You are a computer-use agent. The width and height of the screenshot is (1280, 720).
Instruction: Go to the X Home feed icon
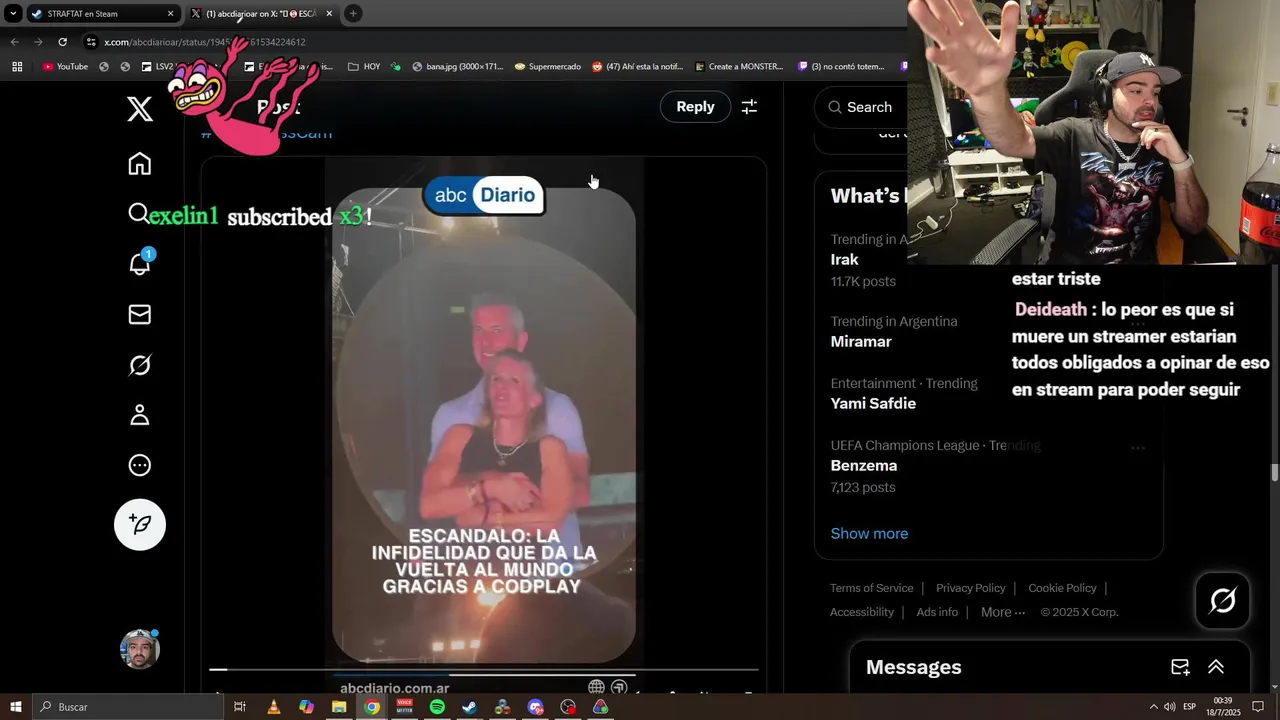pos(140,164)
